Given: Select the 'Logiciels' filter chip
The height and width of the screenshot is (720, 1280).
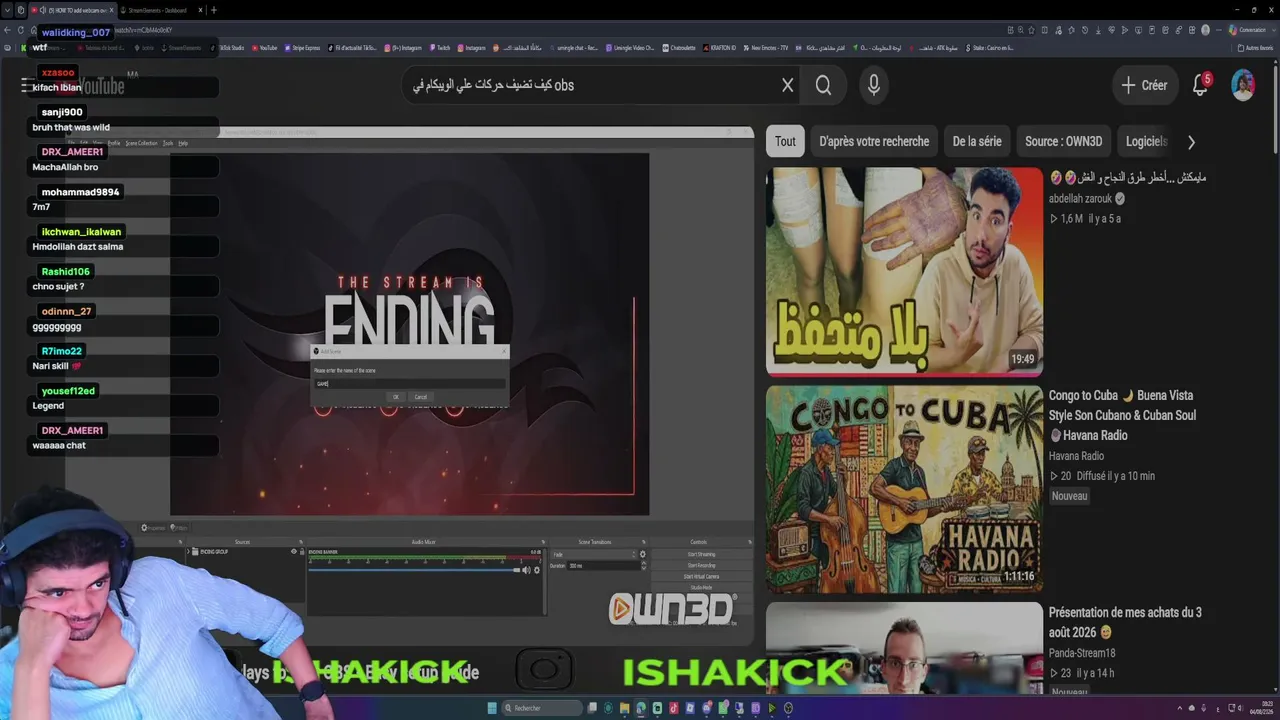Looking at the screenshot, I should click(x=1147, y=142).
